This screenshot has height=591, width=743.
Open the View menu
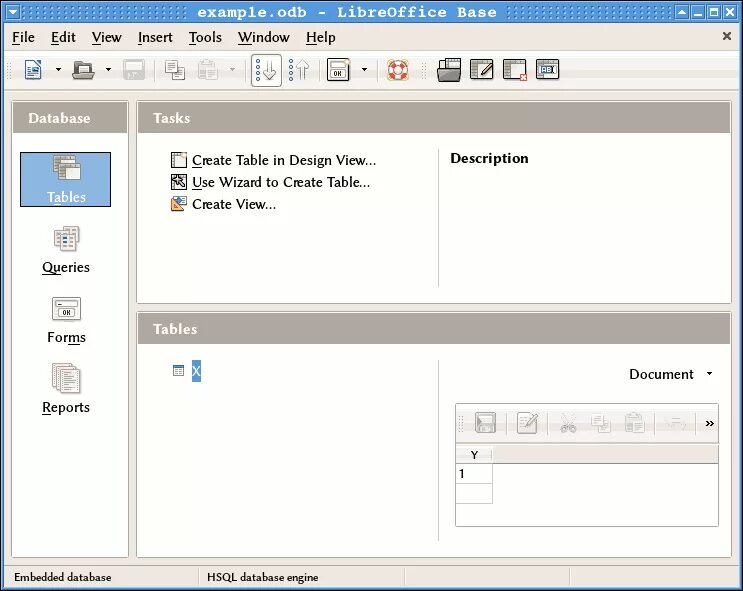point(107,37)
